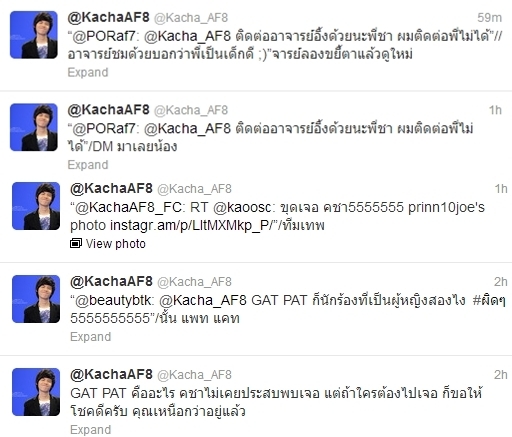This screenshot has width=512, height=437.
Task: Open the View photo link
Action: (115, 244)
